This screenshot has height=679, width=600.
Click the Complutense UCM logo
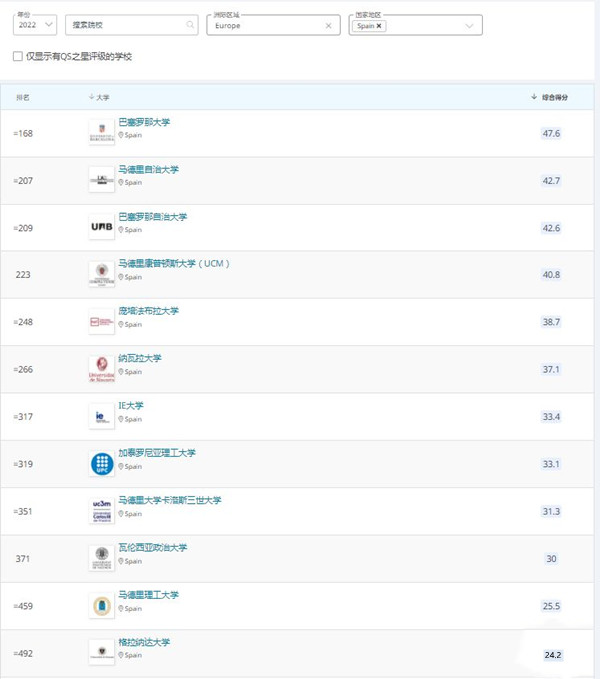click(x=102, y=274)
